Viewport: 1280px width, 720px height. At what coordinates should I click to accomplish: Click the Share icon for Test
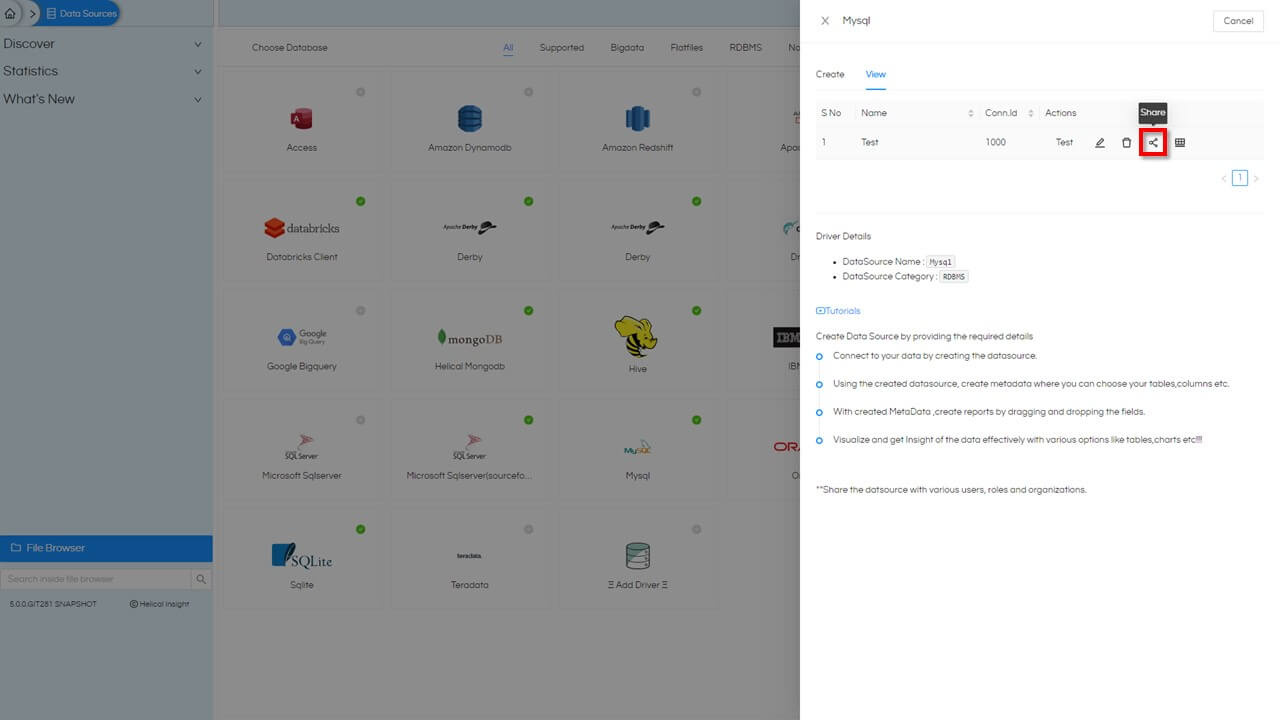click(x=1154, y=143)
